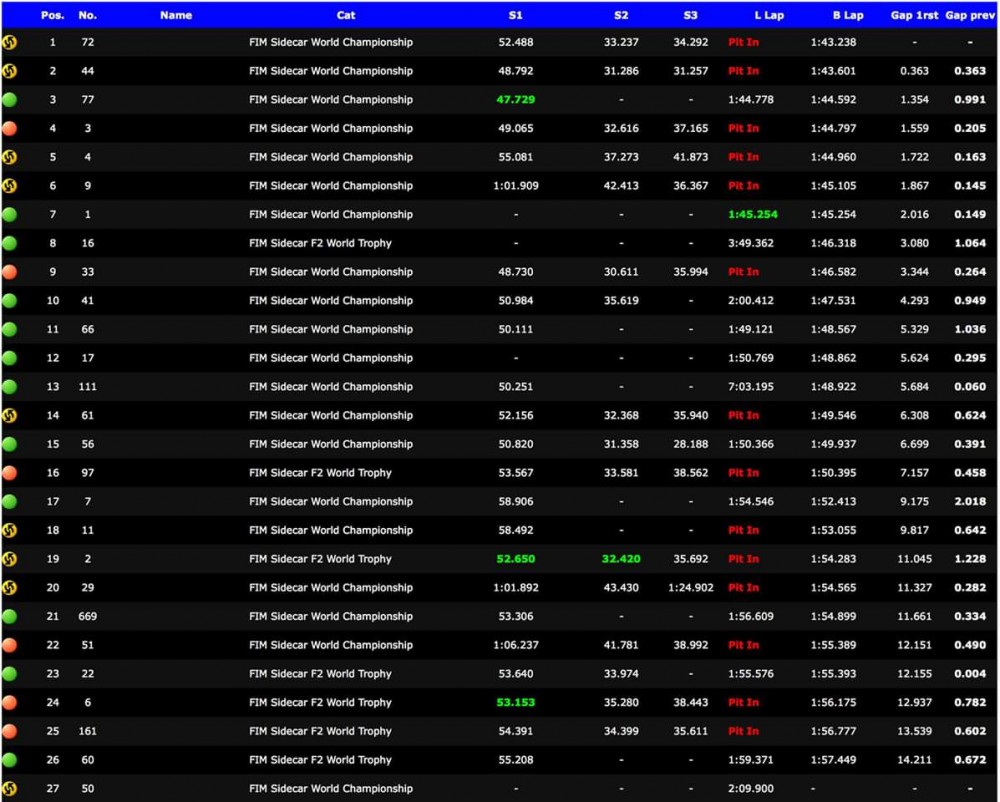1000x802 pixels.
Task: Click the green status dot for position 26
Action: coord(10,760)
